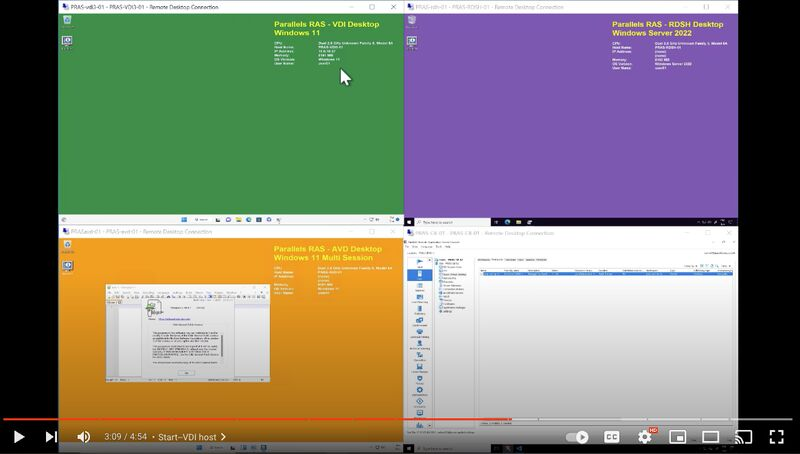Open Recycle Bin on the AVD desktop

tap(67, 246)
